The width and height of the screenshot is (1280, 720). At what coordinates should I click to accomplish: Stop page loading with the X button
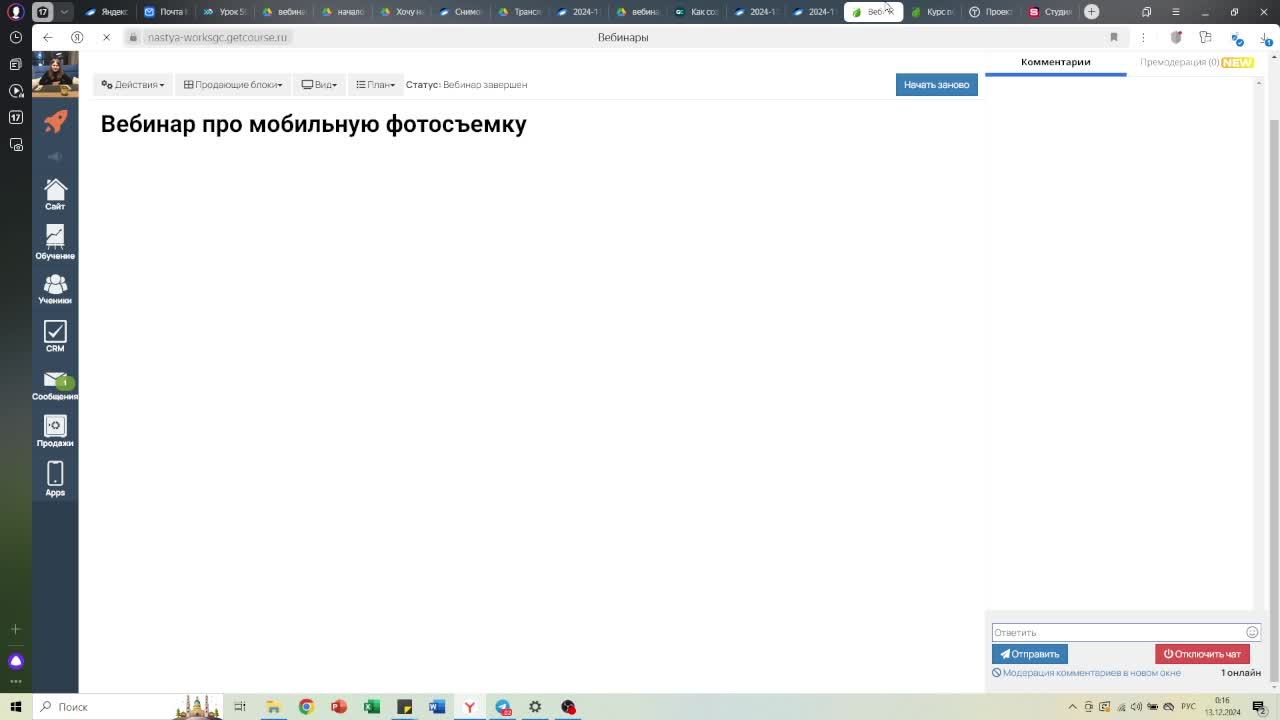coord(106,37)
